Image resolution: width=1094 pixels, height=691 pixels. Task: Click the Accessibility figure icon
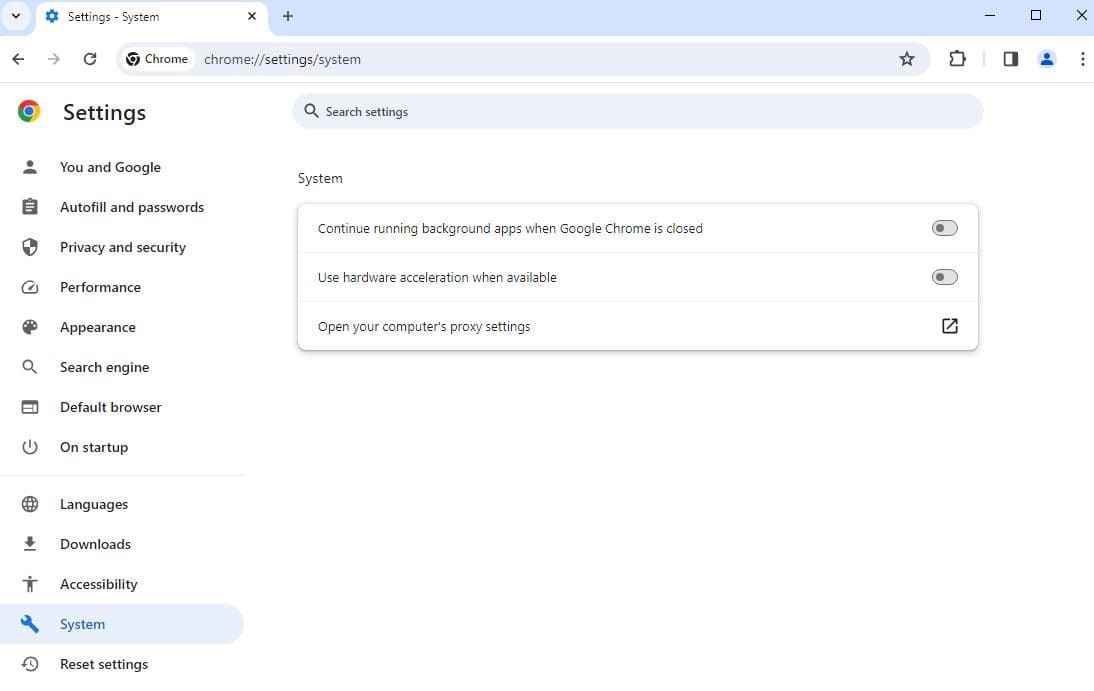point(30,584)
